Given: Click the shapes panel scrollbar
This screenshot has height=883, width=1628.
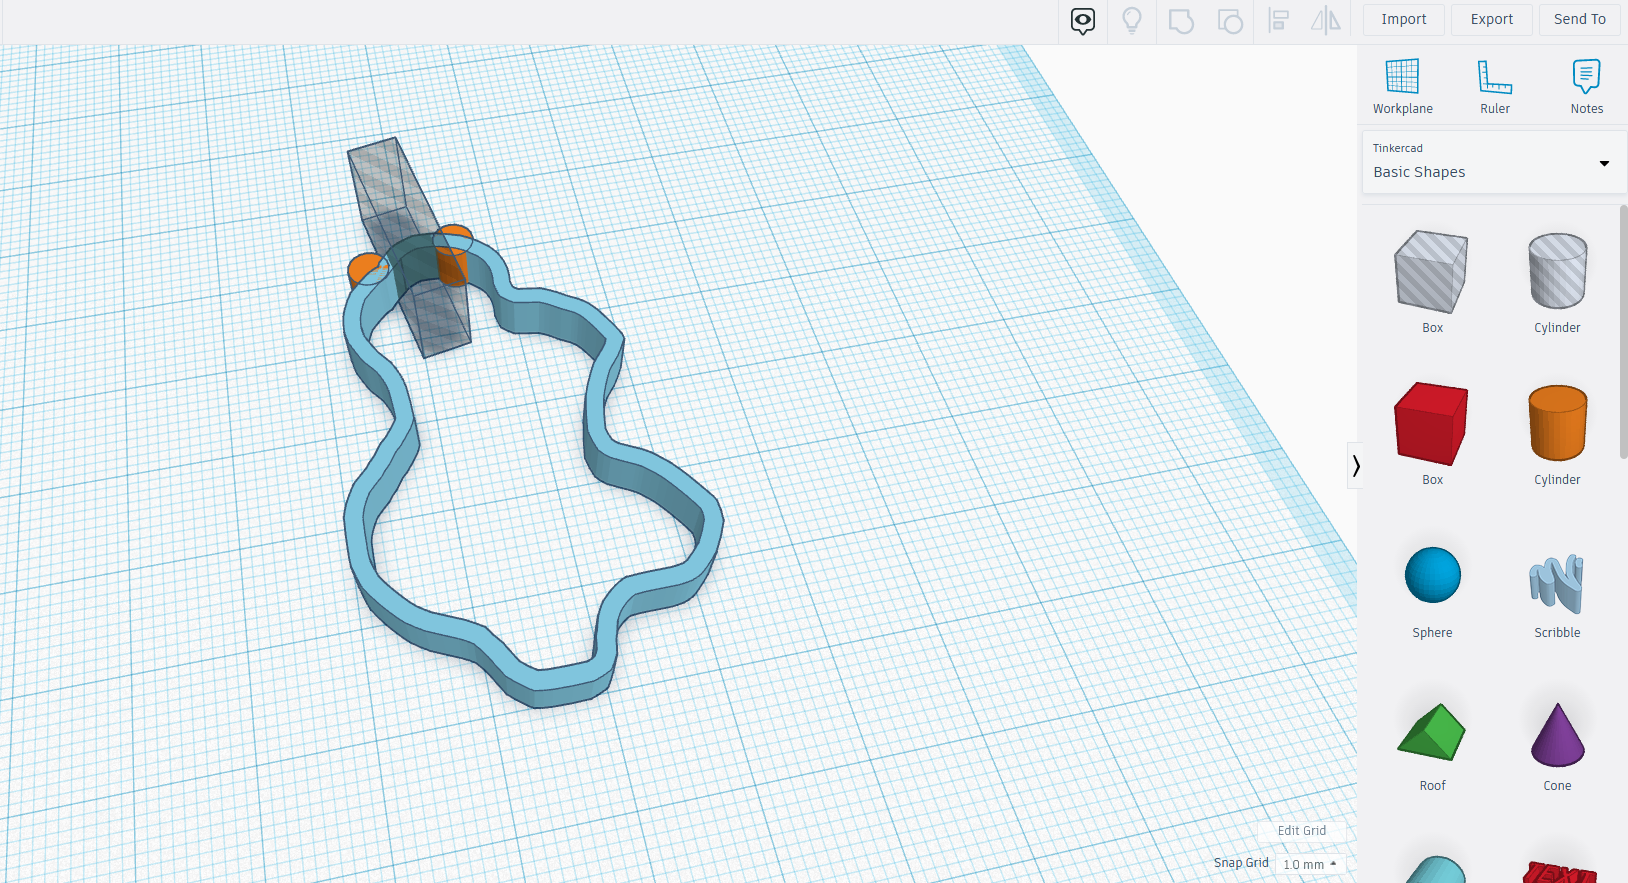Looking at the screenshot, I should [1623, 332].
